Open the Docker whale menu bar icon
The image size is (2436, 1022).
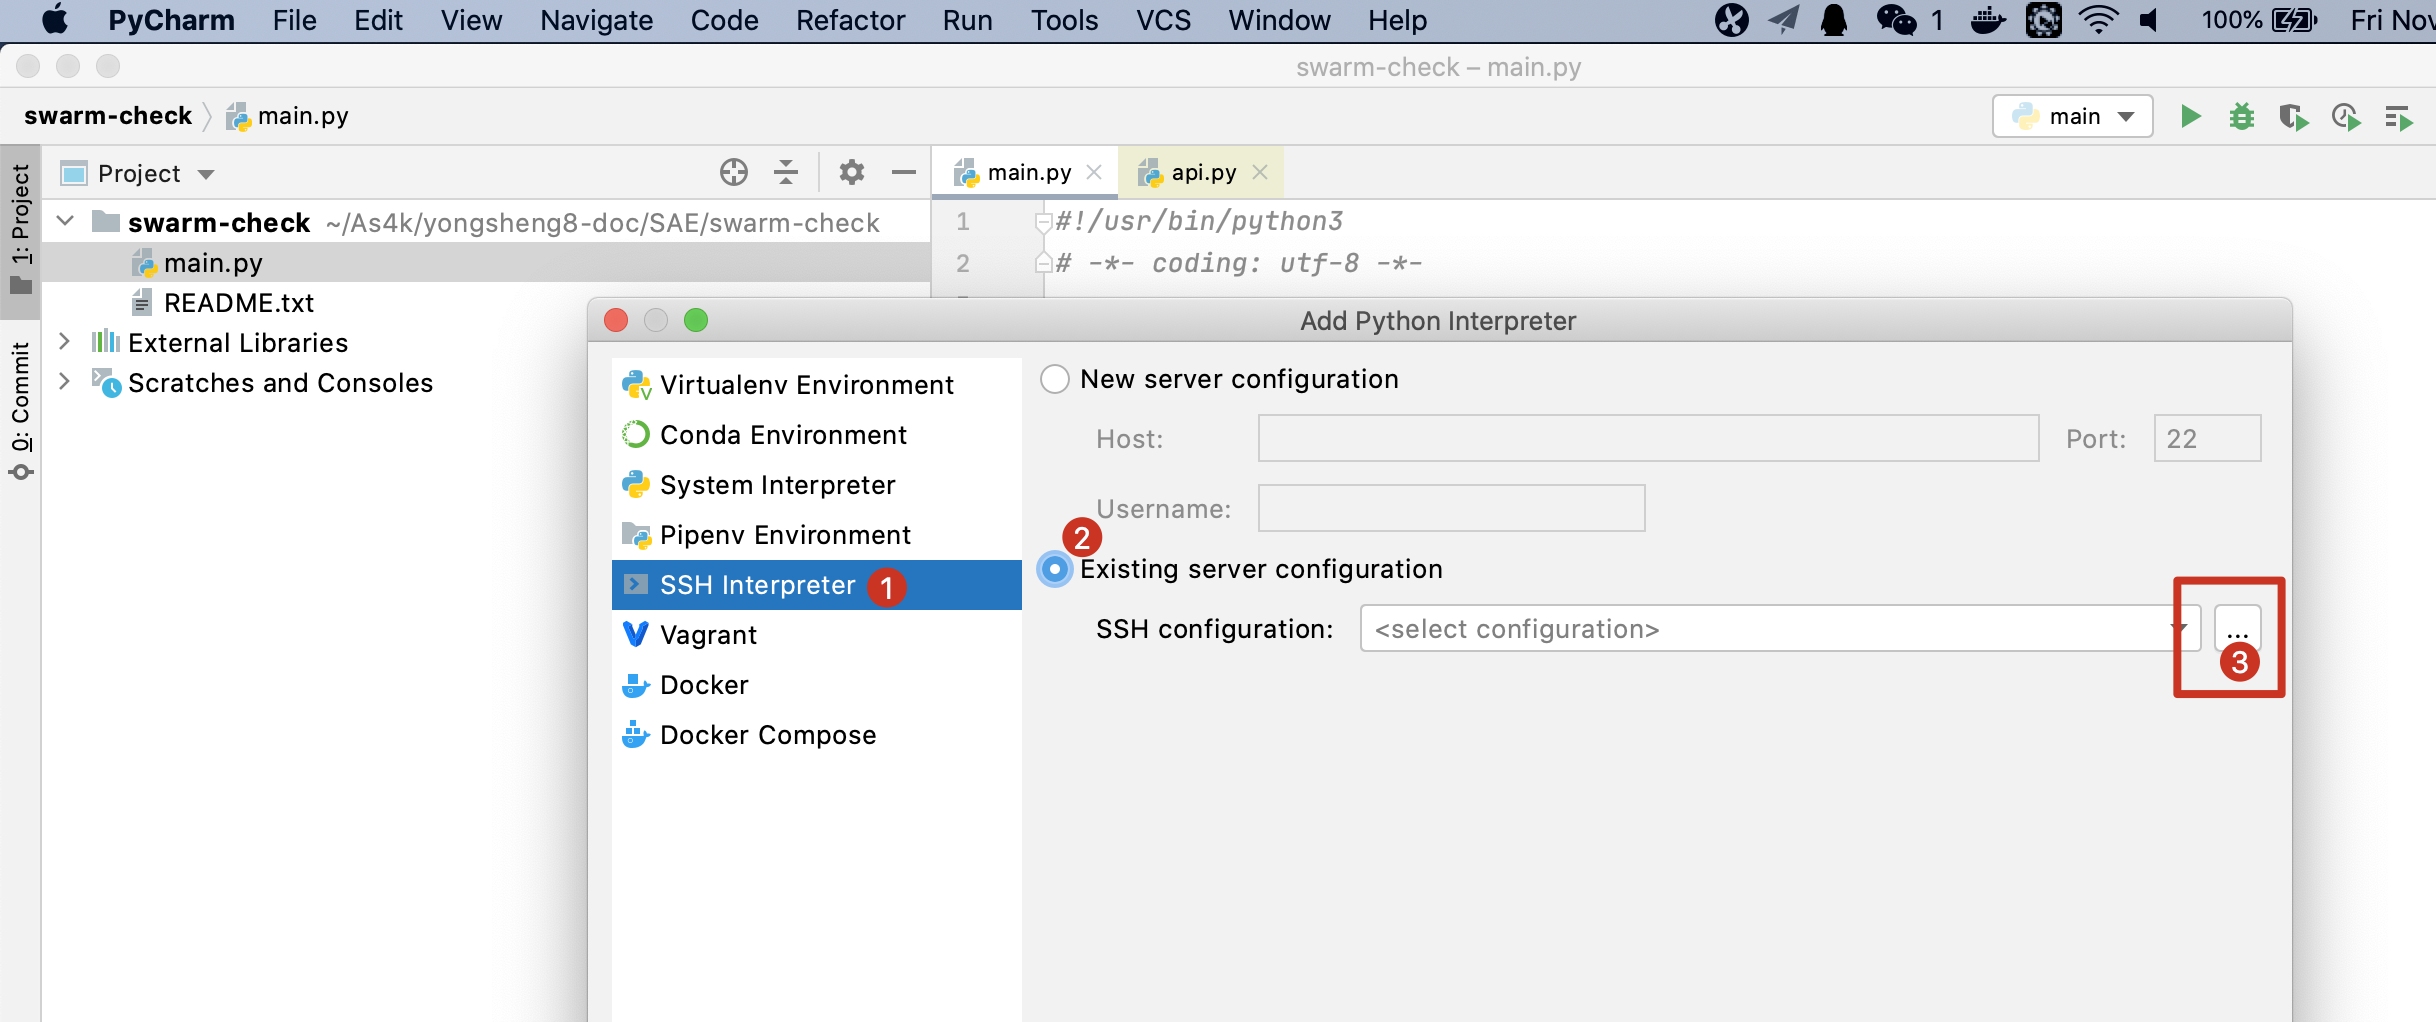(x=1987, y=20)
